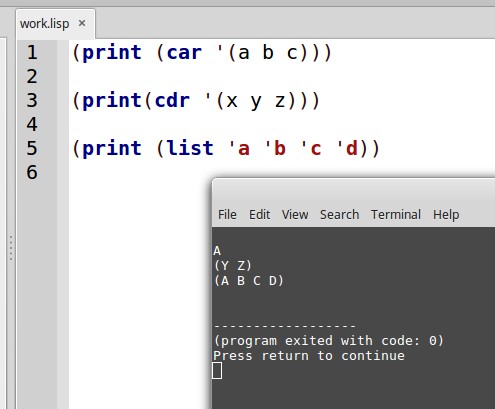This screenshot has height=409, width=495.
Task: Click the 'print' keyword on line 3
Action: coord(112,101)
